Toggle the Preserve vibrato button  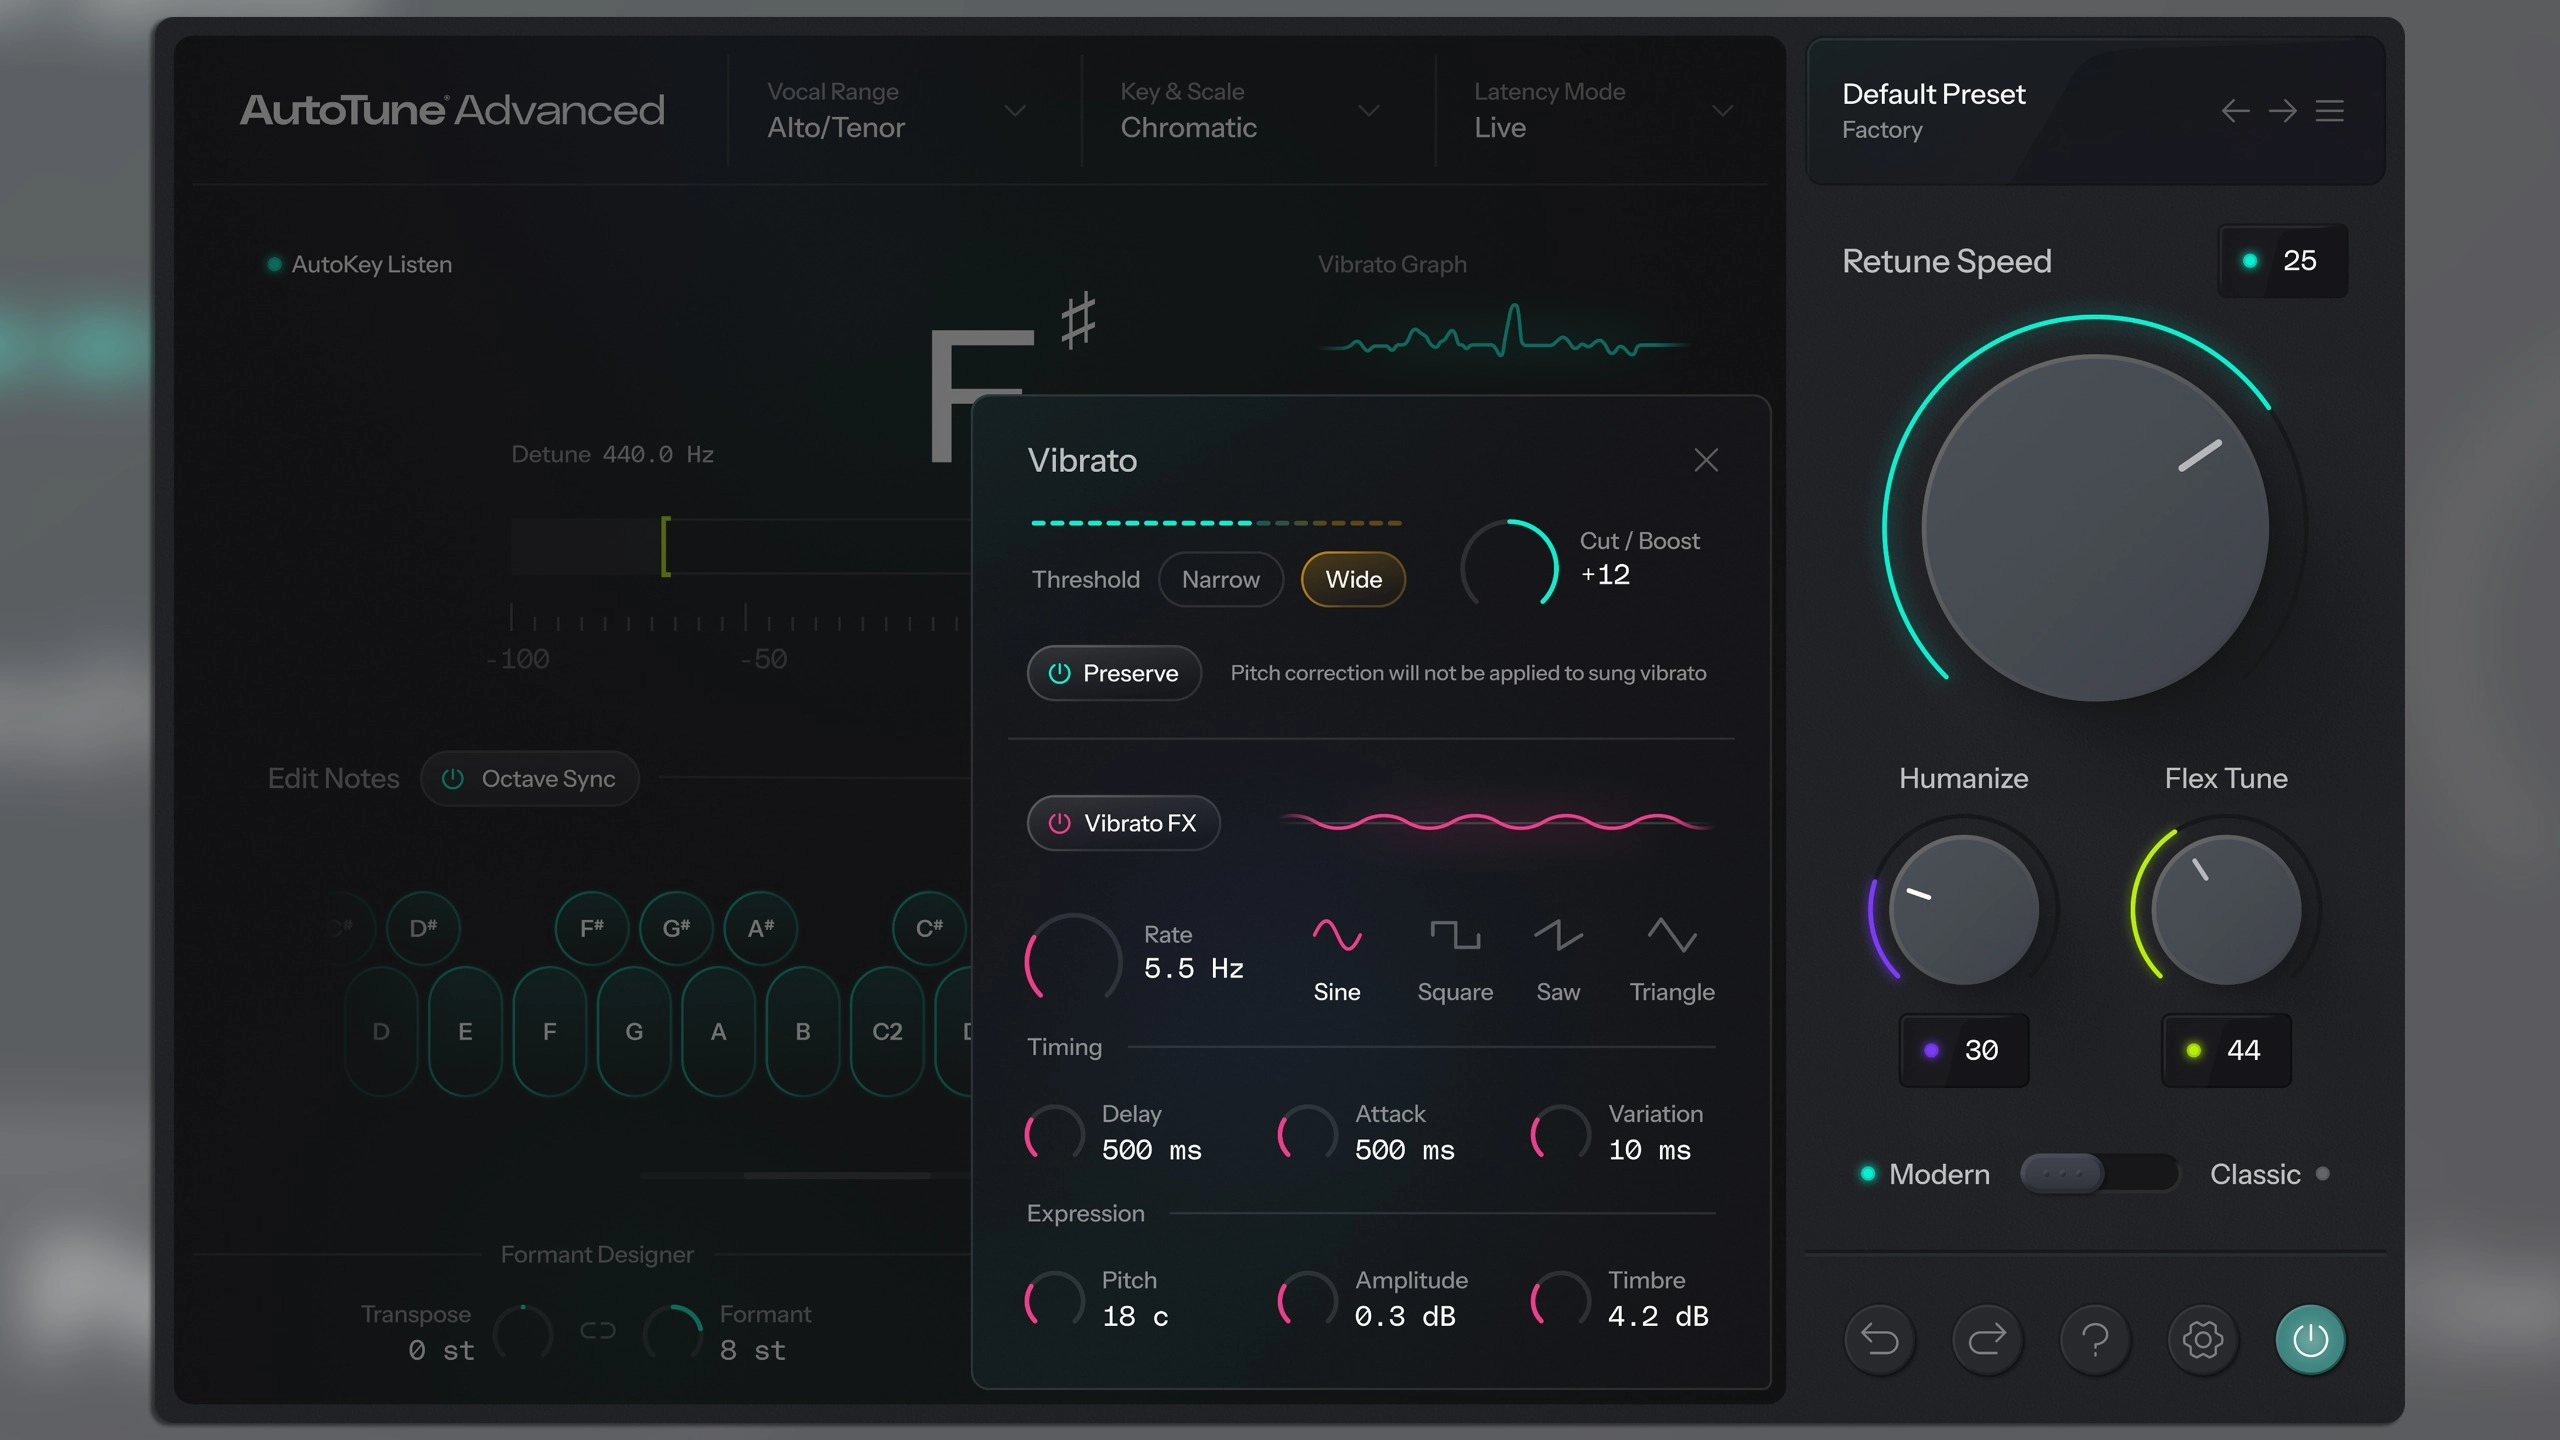1114,673
